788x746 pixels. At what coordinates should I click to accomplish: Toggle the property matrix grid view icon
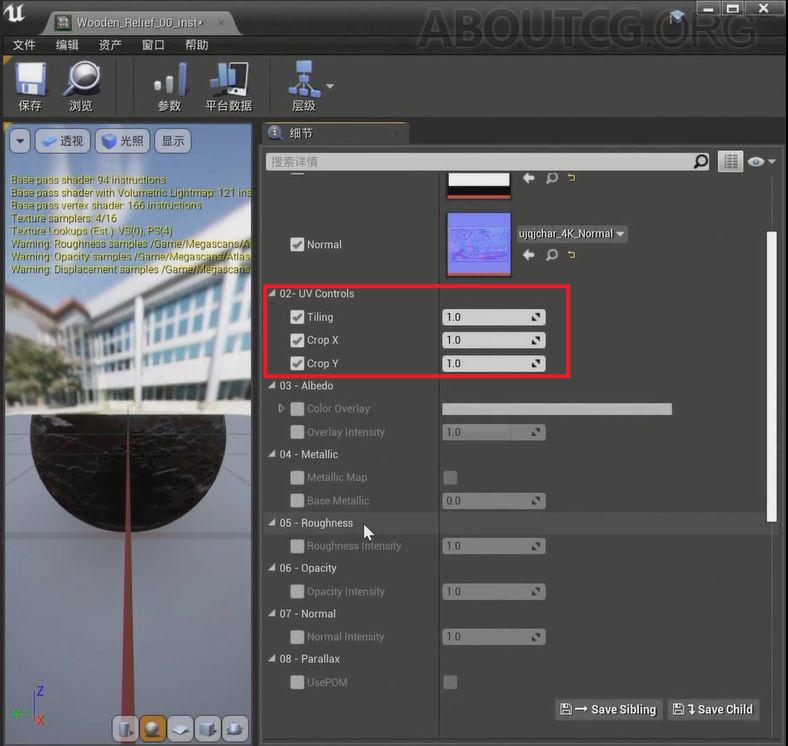(730, 161)
